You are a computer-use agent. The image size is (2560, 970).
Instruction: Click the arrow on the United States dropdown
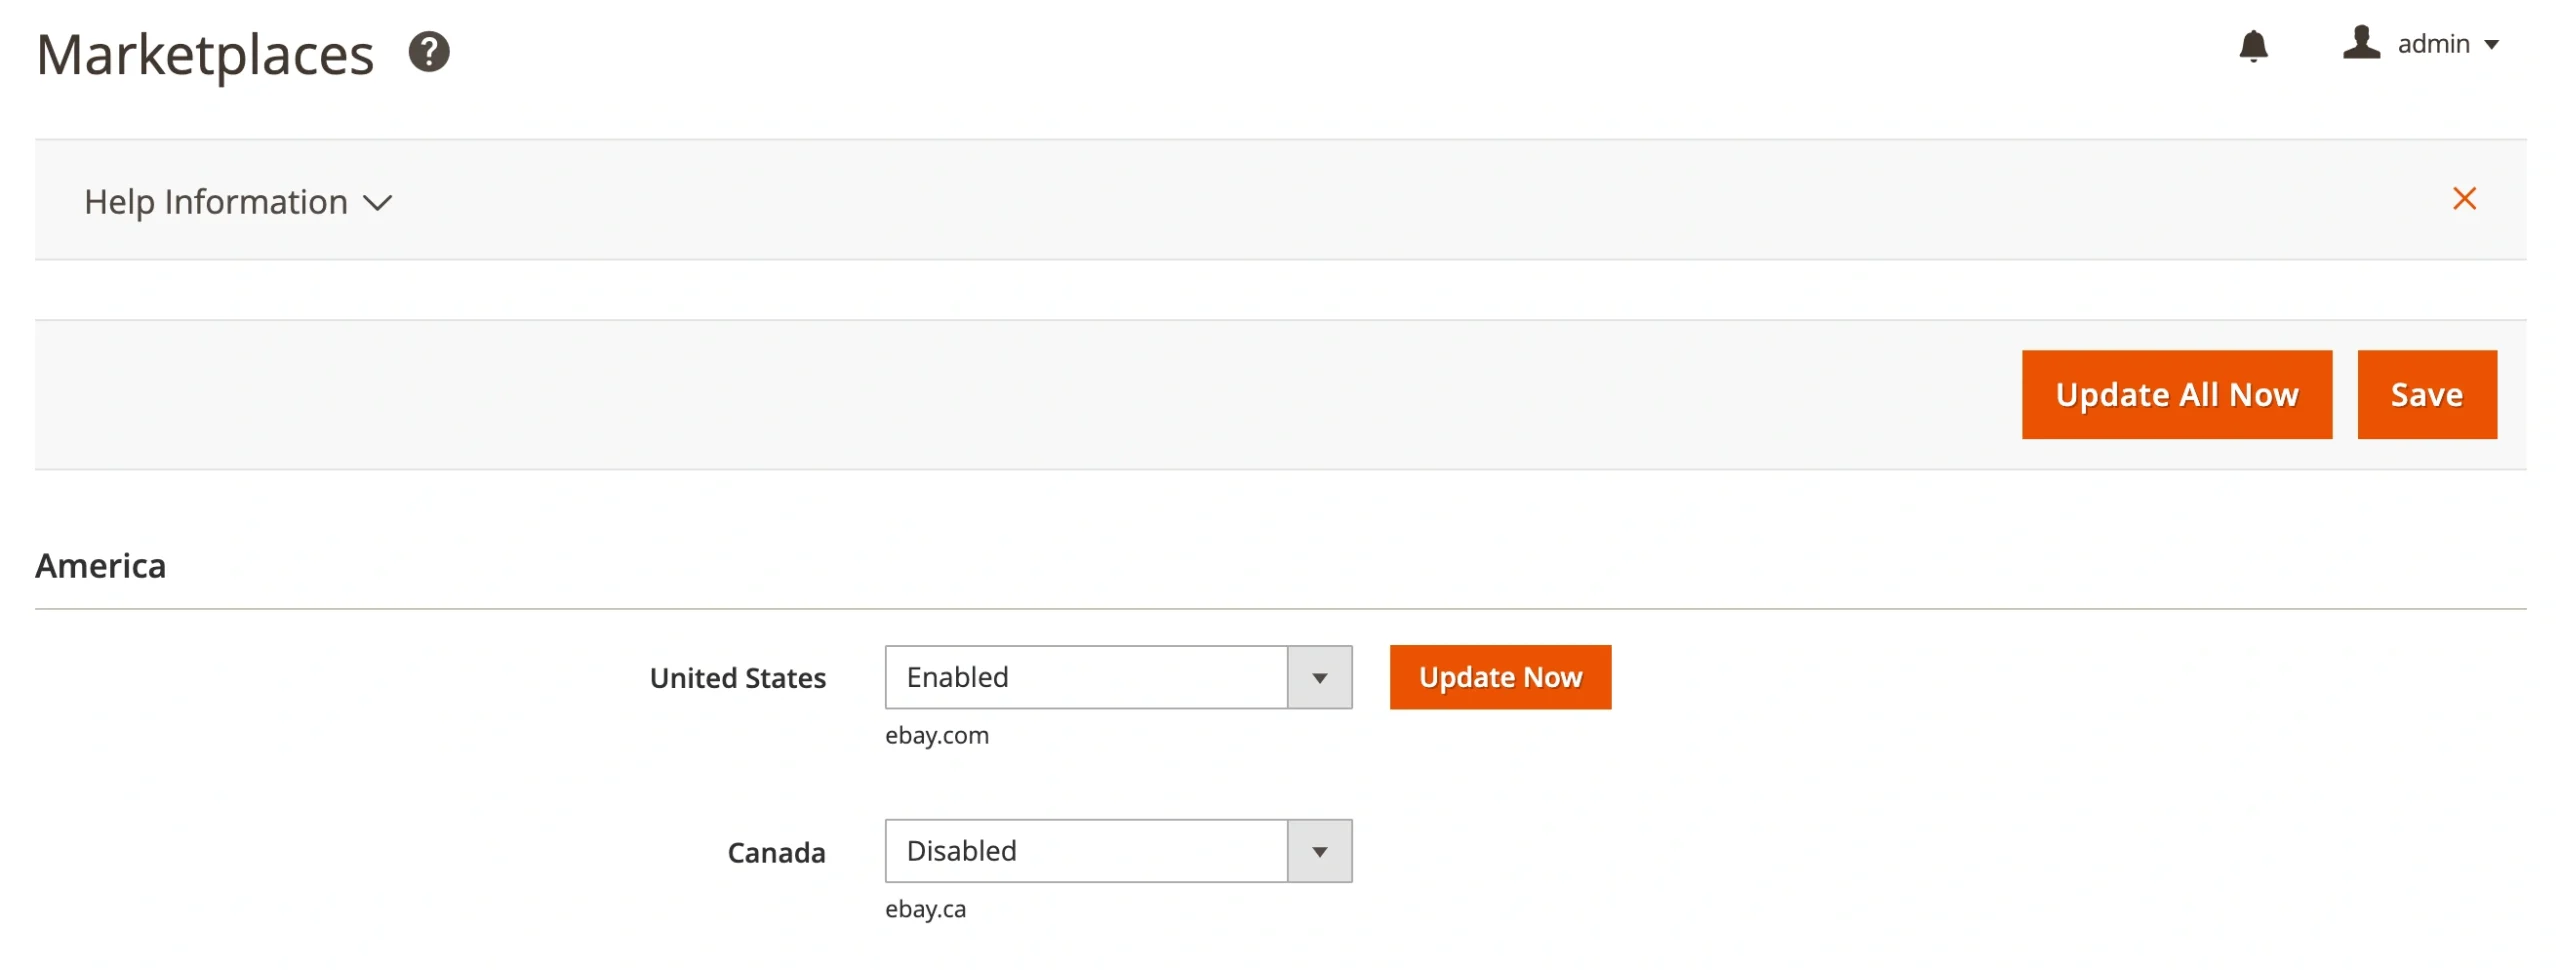coord(1318,678)
